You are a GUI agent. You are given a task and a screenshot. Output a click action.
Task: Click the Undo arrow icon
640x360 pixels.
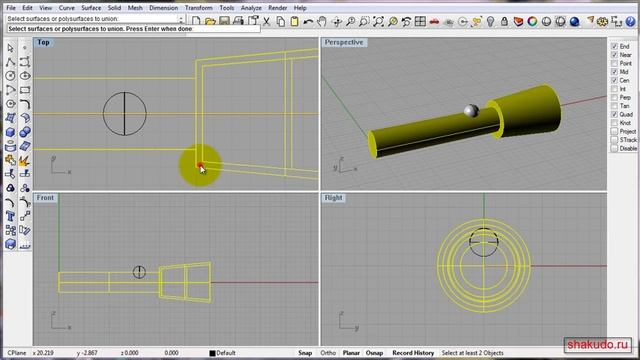(308, 21)
